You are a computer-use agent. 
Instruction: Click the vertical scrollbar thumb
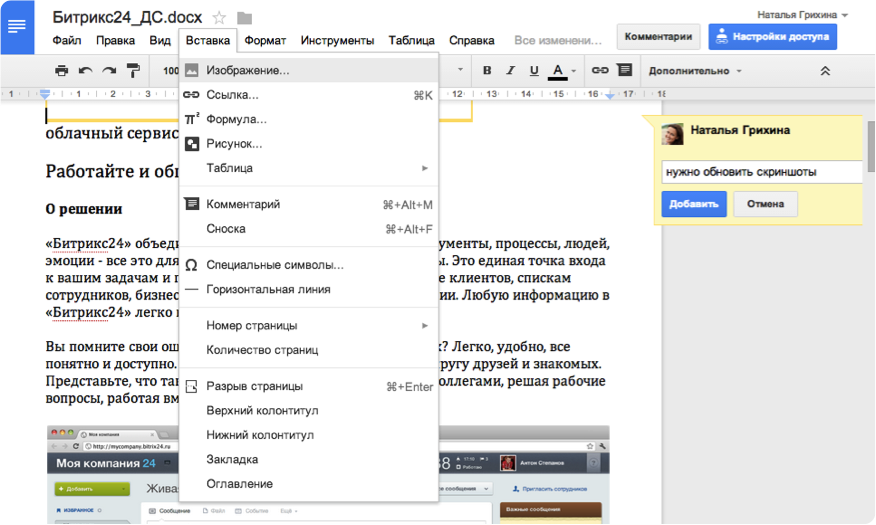tap(870, 146)
